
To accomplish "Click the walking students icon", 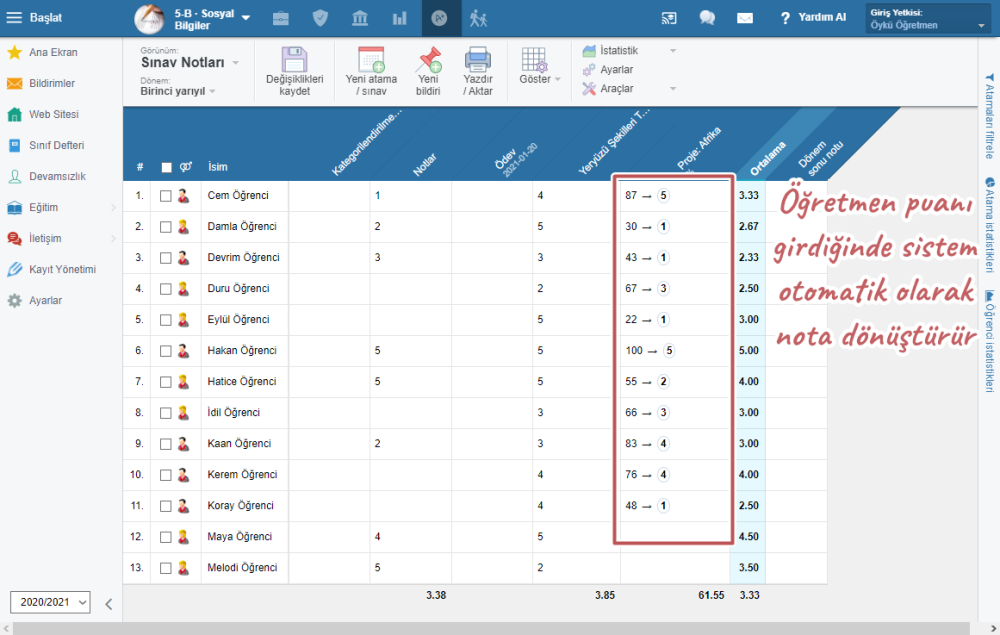I will point(478,18).
